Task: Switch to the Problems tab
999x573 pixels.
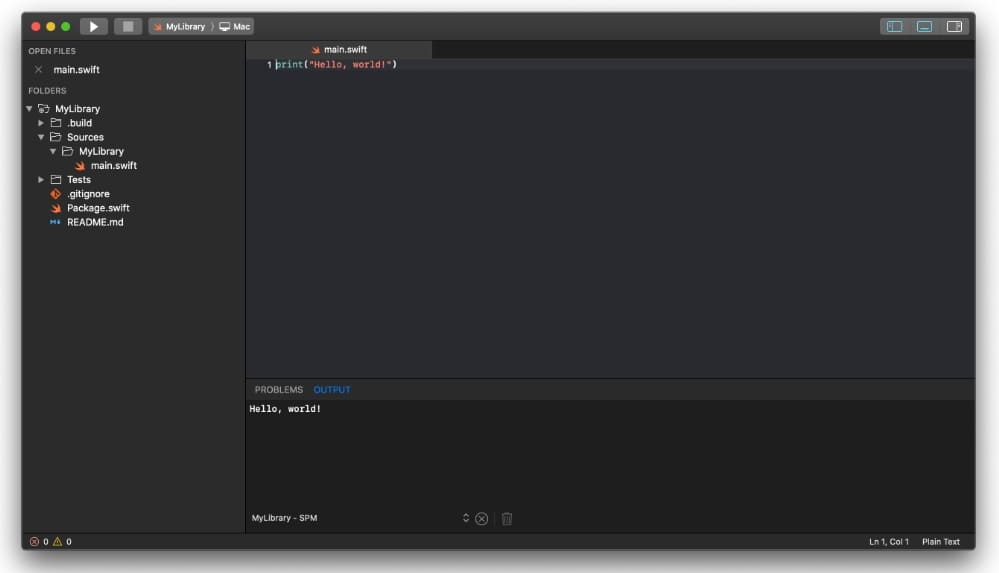Action: pyautogui.click(x=279, y=389)
